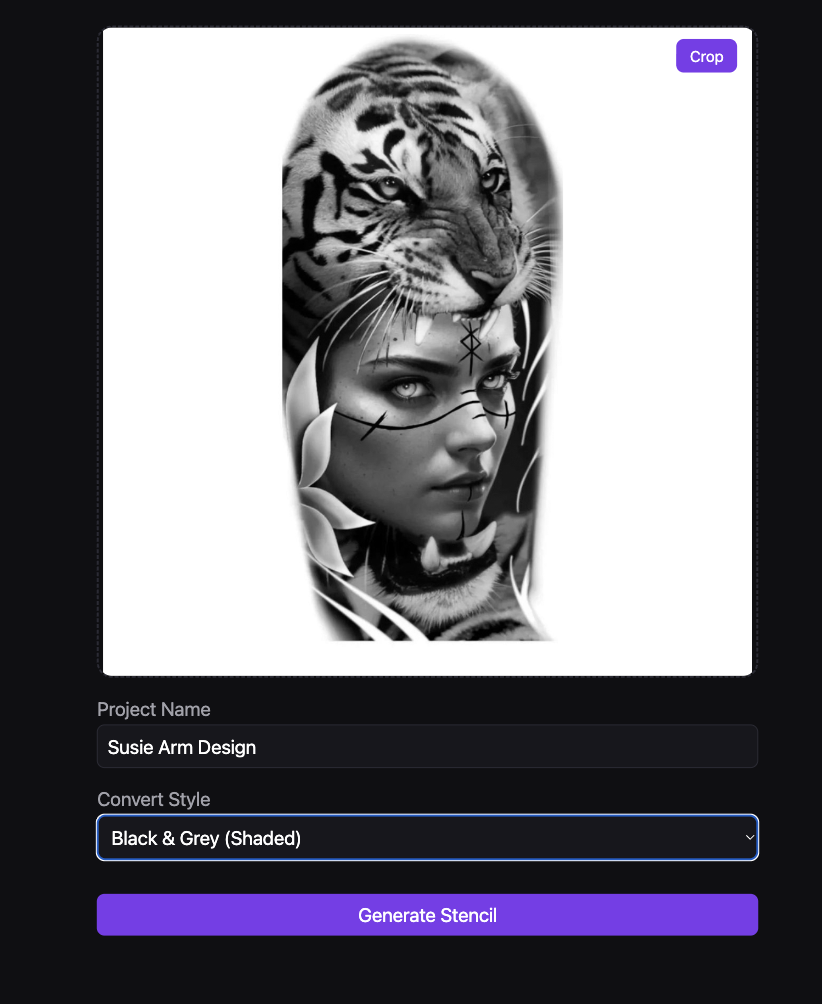Click the Convert Style label

pyautogui.click(x=154, y=799)
